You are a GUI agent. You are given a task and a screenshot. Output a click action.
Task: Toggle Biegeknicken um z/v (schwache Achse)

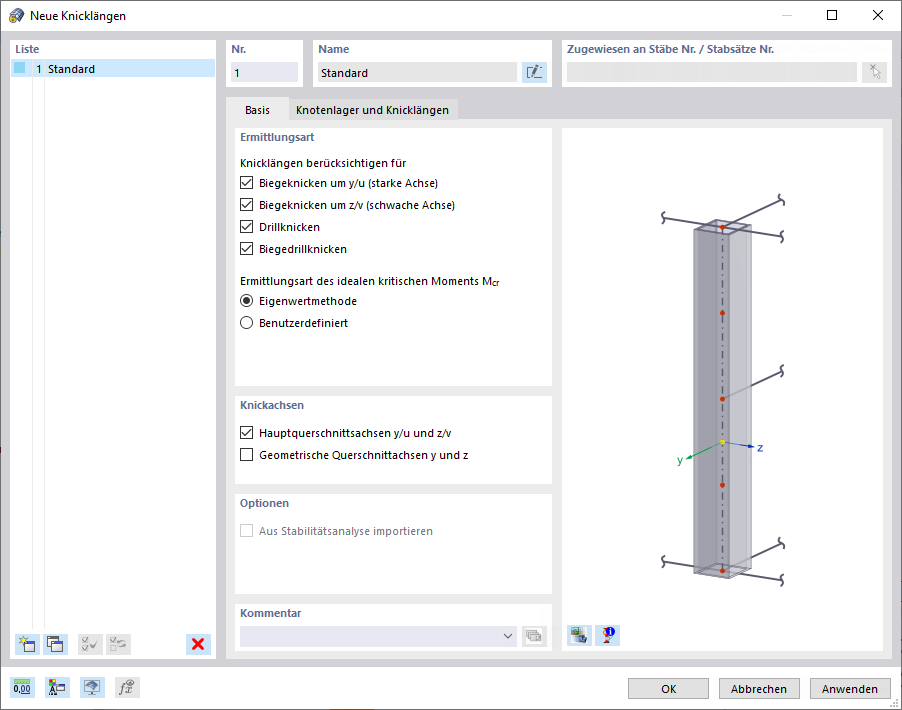(246, 205)
